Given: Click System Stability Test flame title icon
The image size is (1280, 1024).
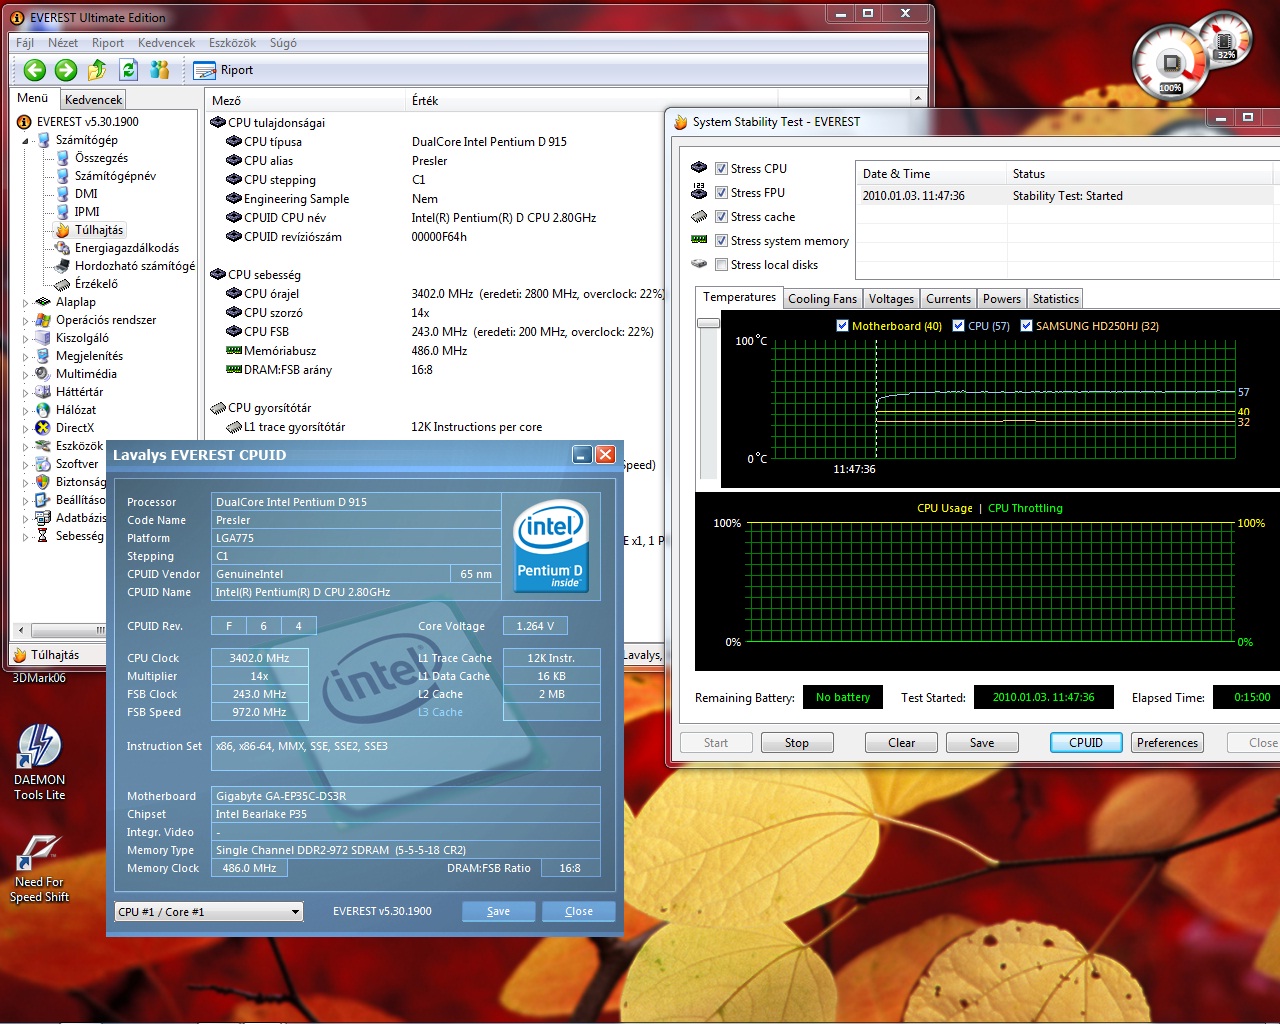Looking at the screenshot, I should 680,122.
